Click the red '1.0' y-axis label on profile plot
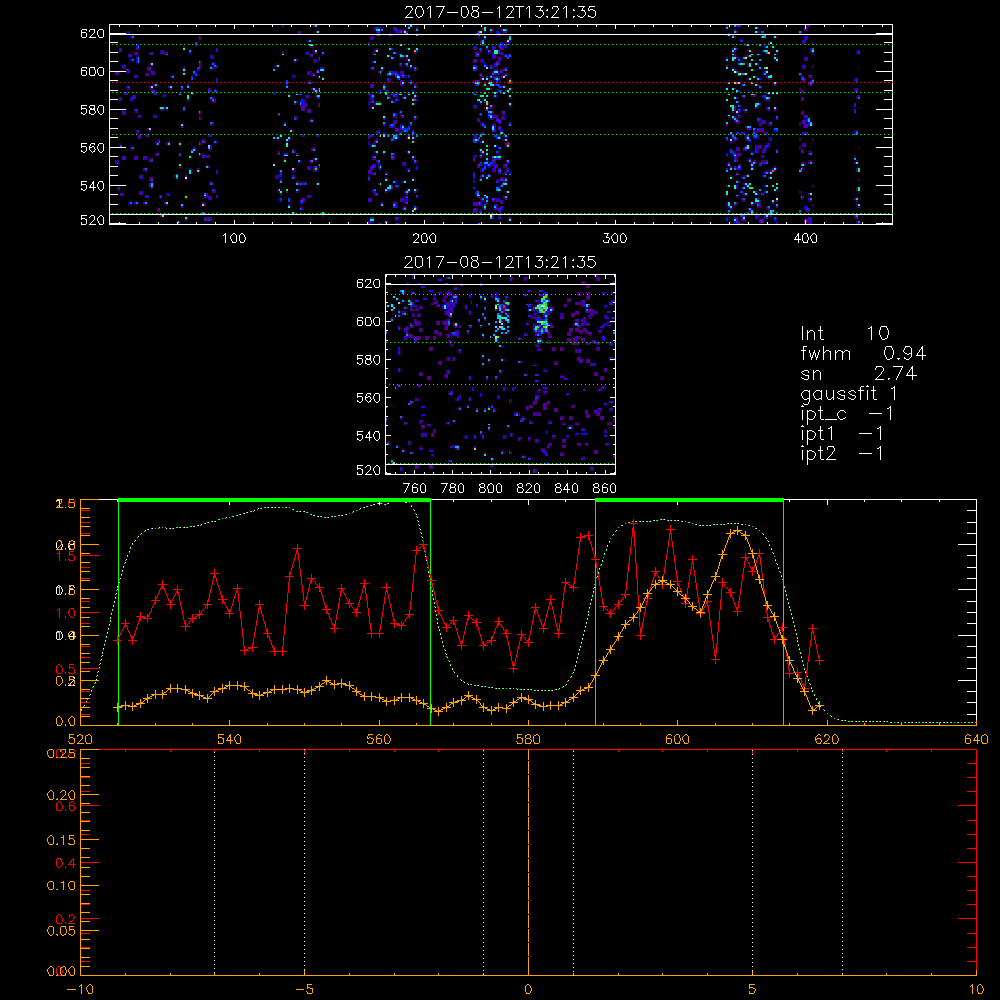This screenshot has width=1000, height=1000. [66, 613]
